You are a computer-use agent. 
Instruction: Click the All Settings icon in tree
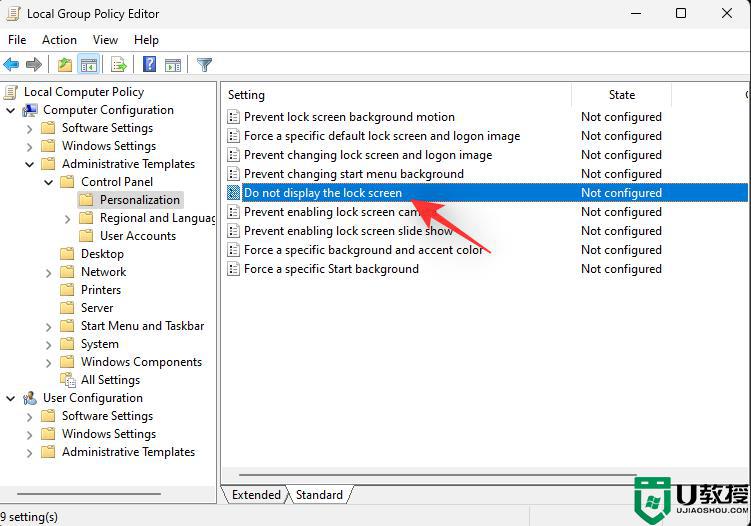(x=68, y=380)
